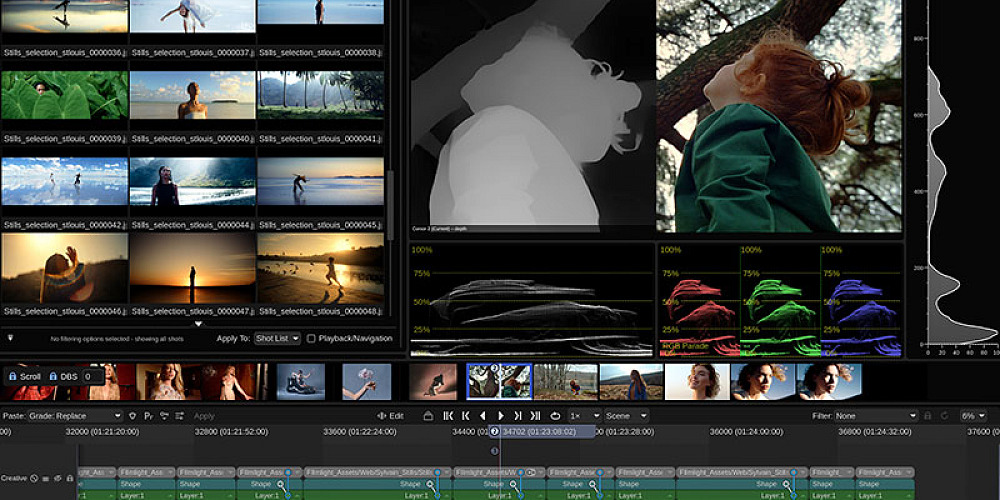This screenshot has height=500, width=1000.
Task: Select thumbnail Stills_selection_stlouis_0000047
Action: point(193,268)
